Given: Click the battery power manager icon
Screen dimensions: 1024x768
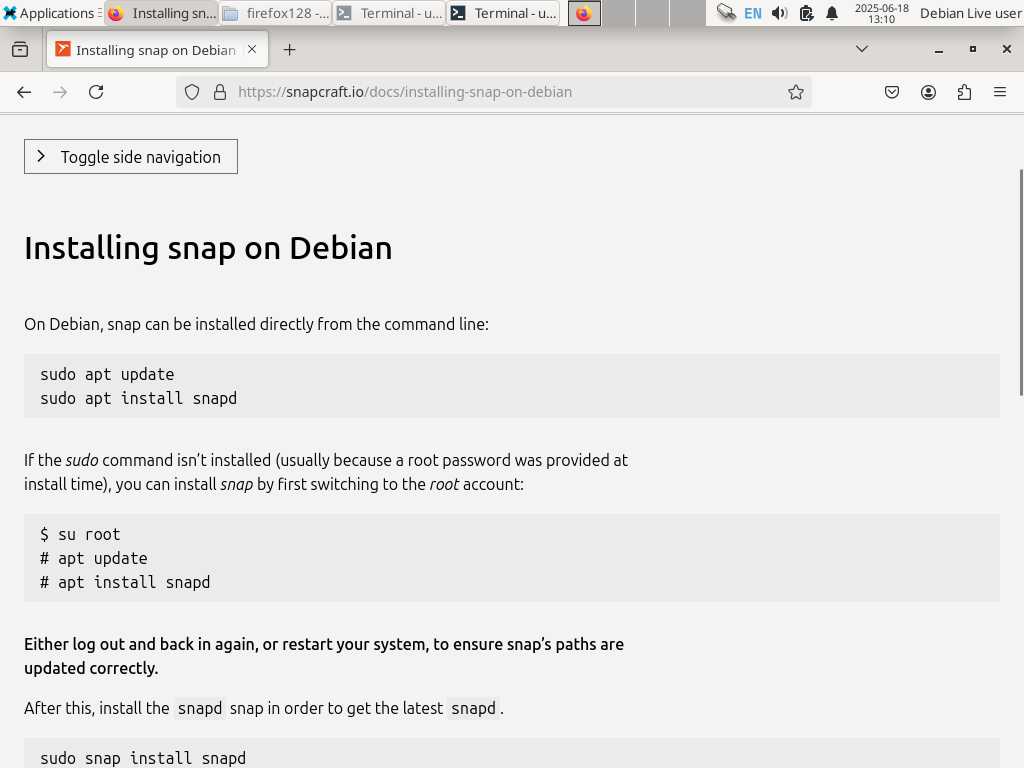Looking at the screenshot, I should [x=806, y=13].
